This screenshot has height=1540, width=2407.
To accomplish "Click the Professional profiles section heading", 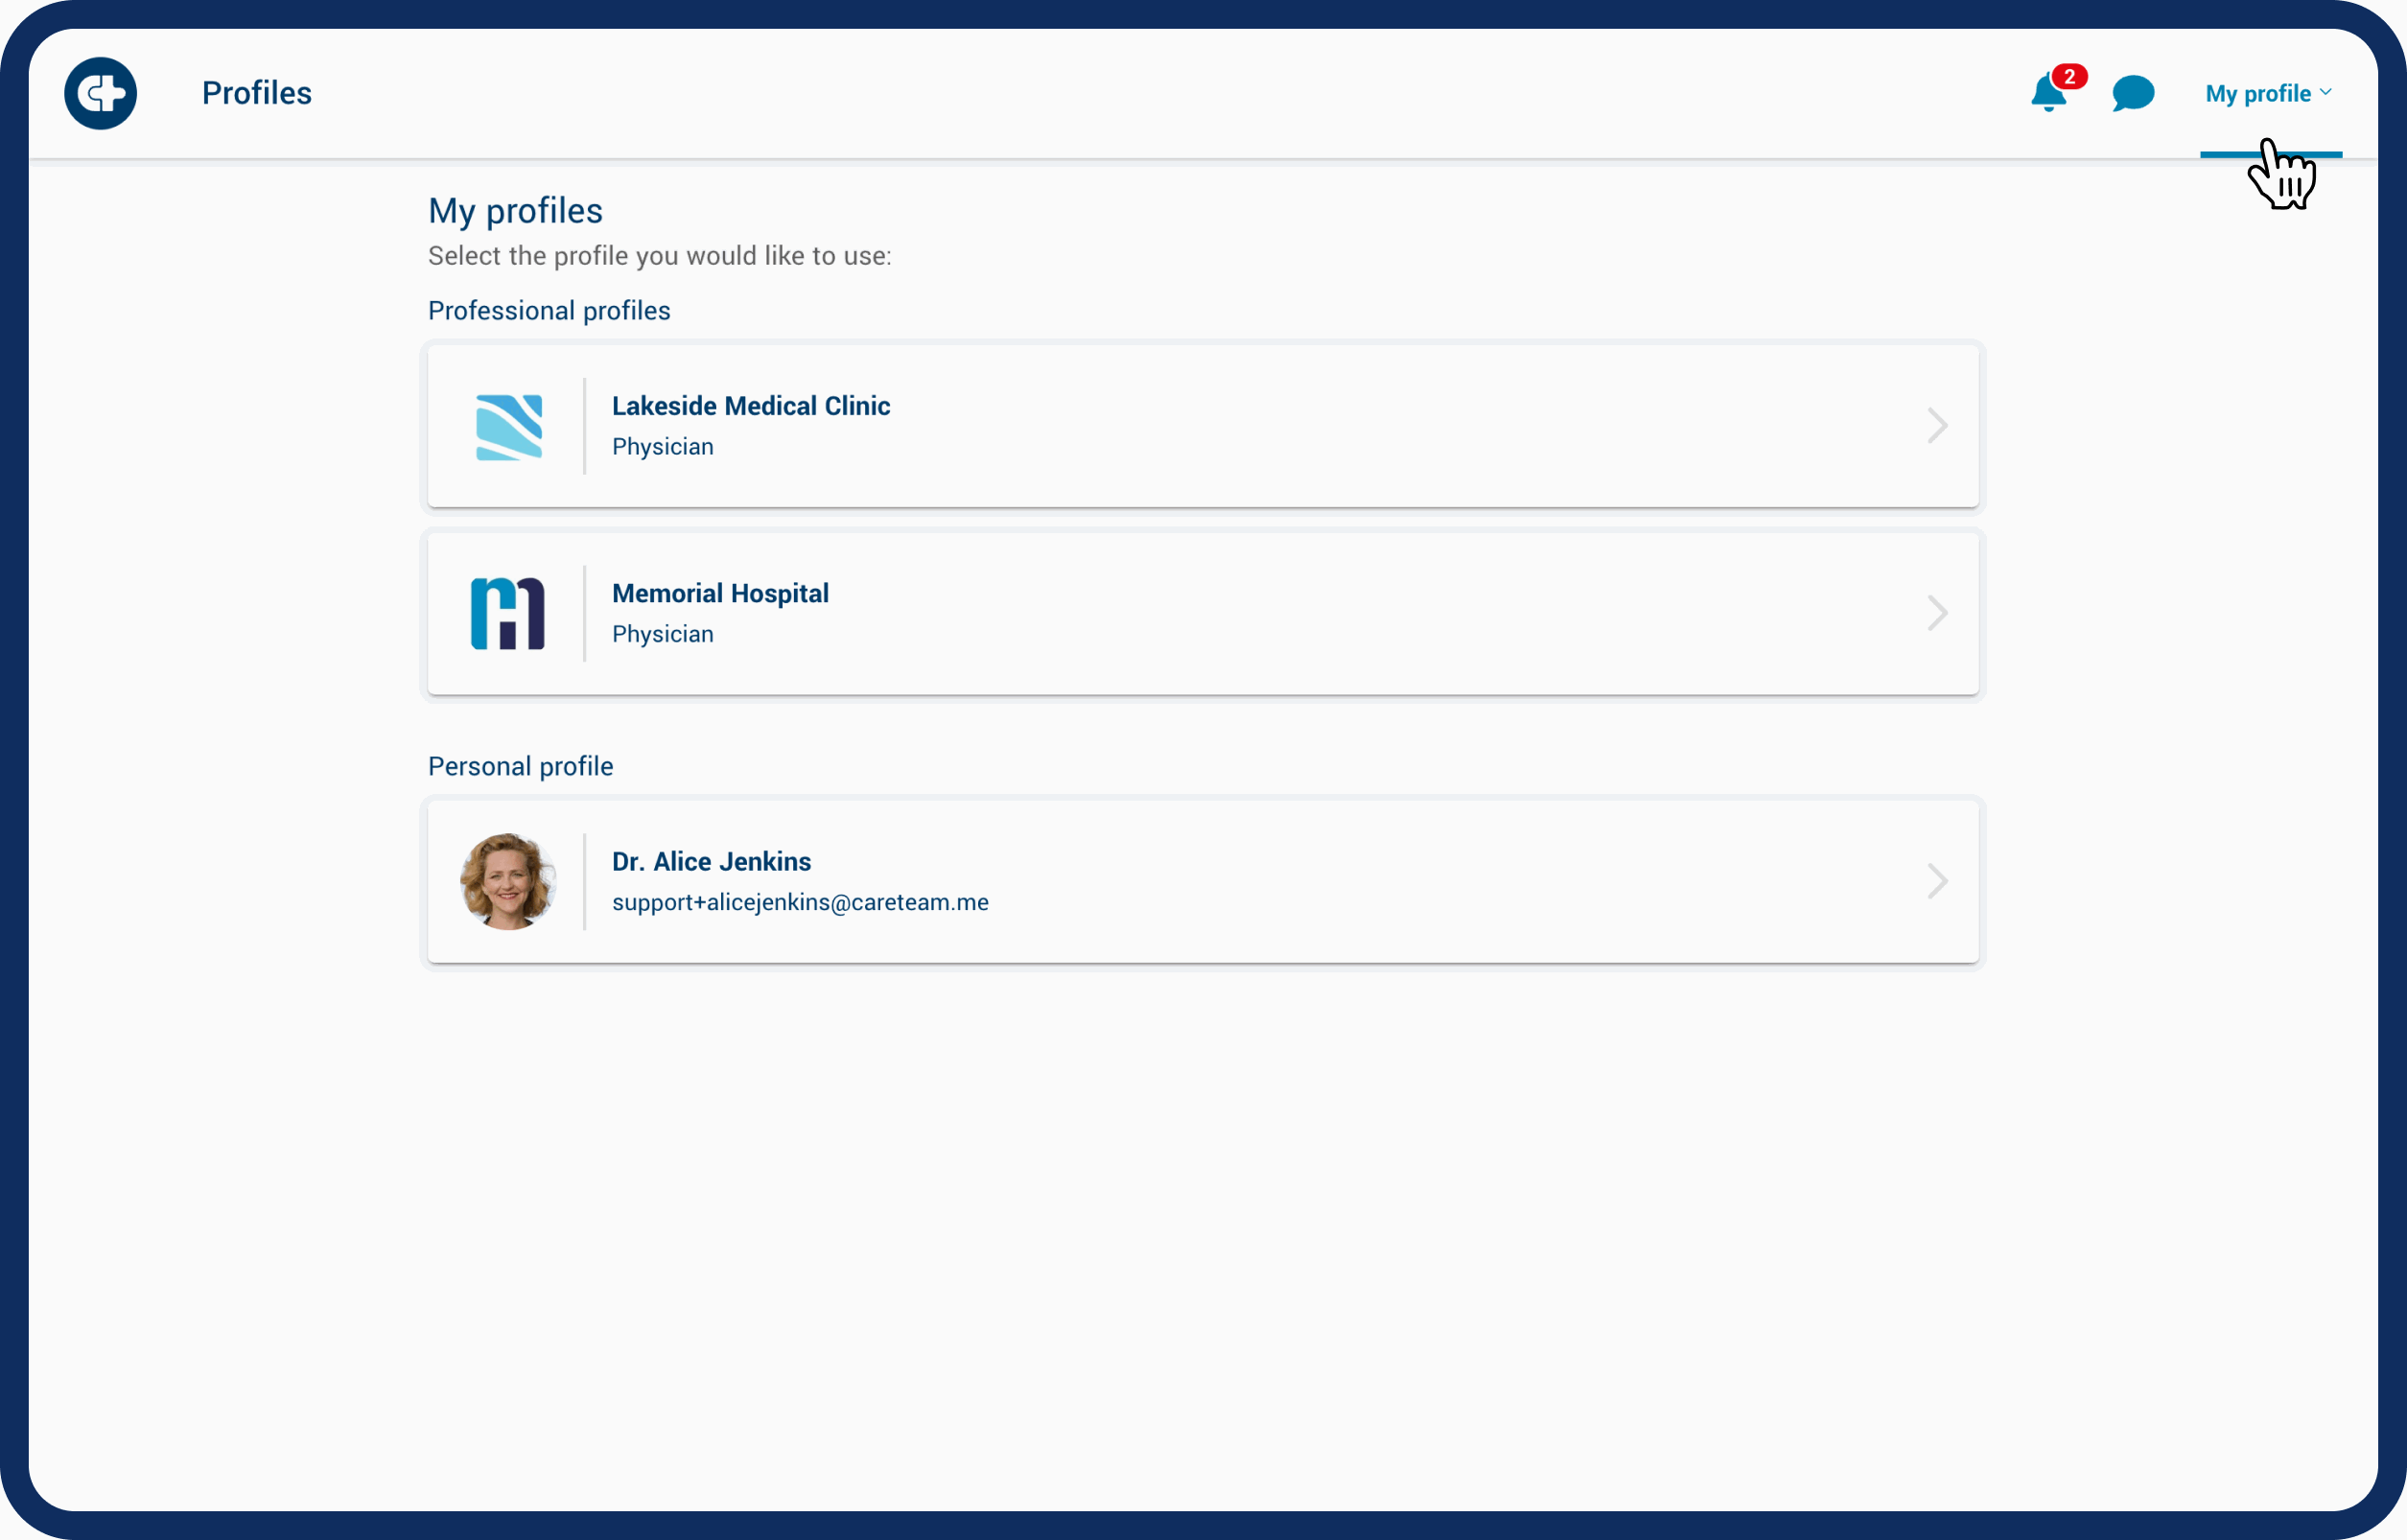I will click(549, 311).
